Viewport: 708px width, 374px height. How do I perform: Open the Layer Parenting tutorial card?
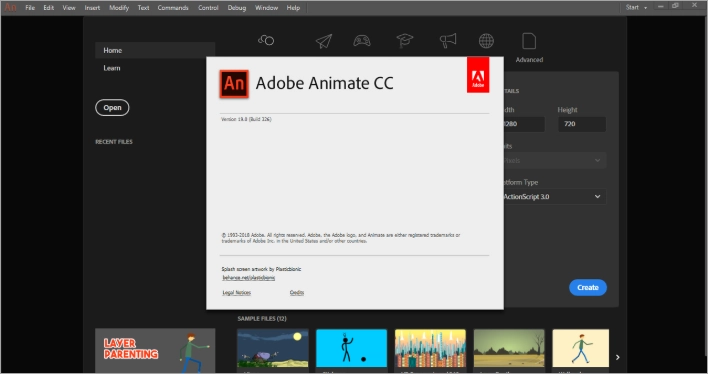click(155, 351)
